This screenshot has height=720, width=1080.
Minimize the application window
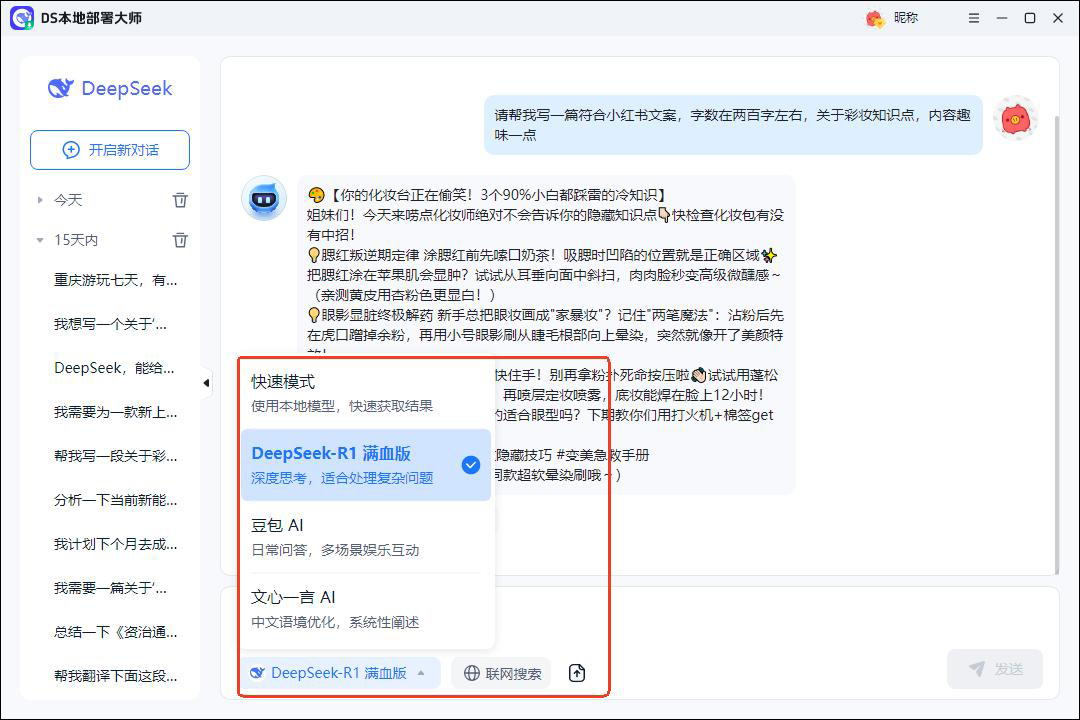click(1001, 19)
